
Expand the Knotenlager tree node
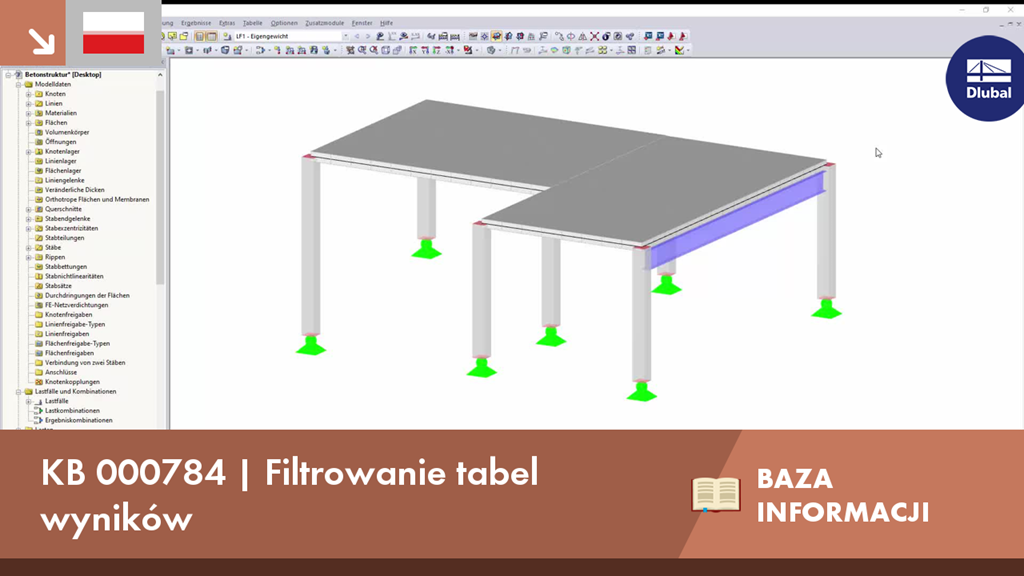(x=29, y=152)
